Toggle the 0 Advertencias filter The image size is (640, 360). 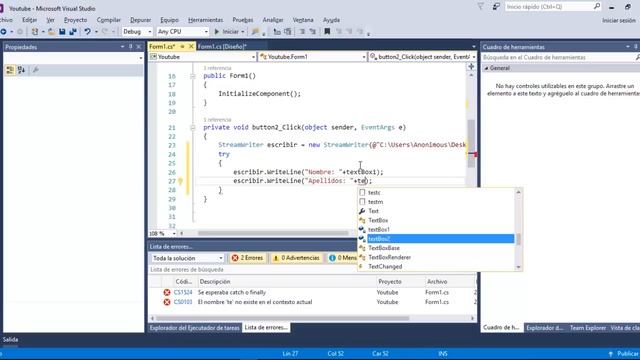coord(296,258)
